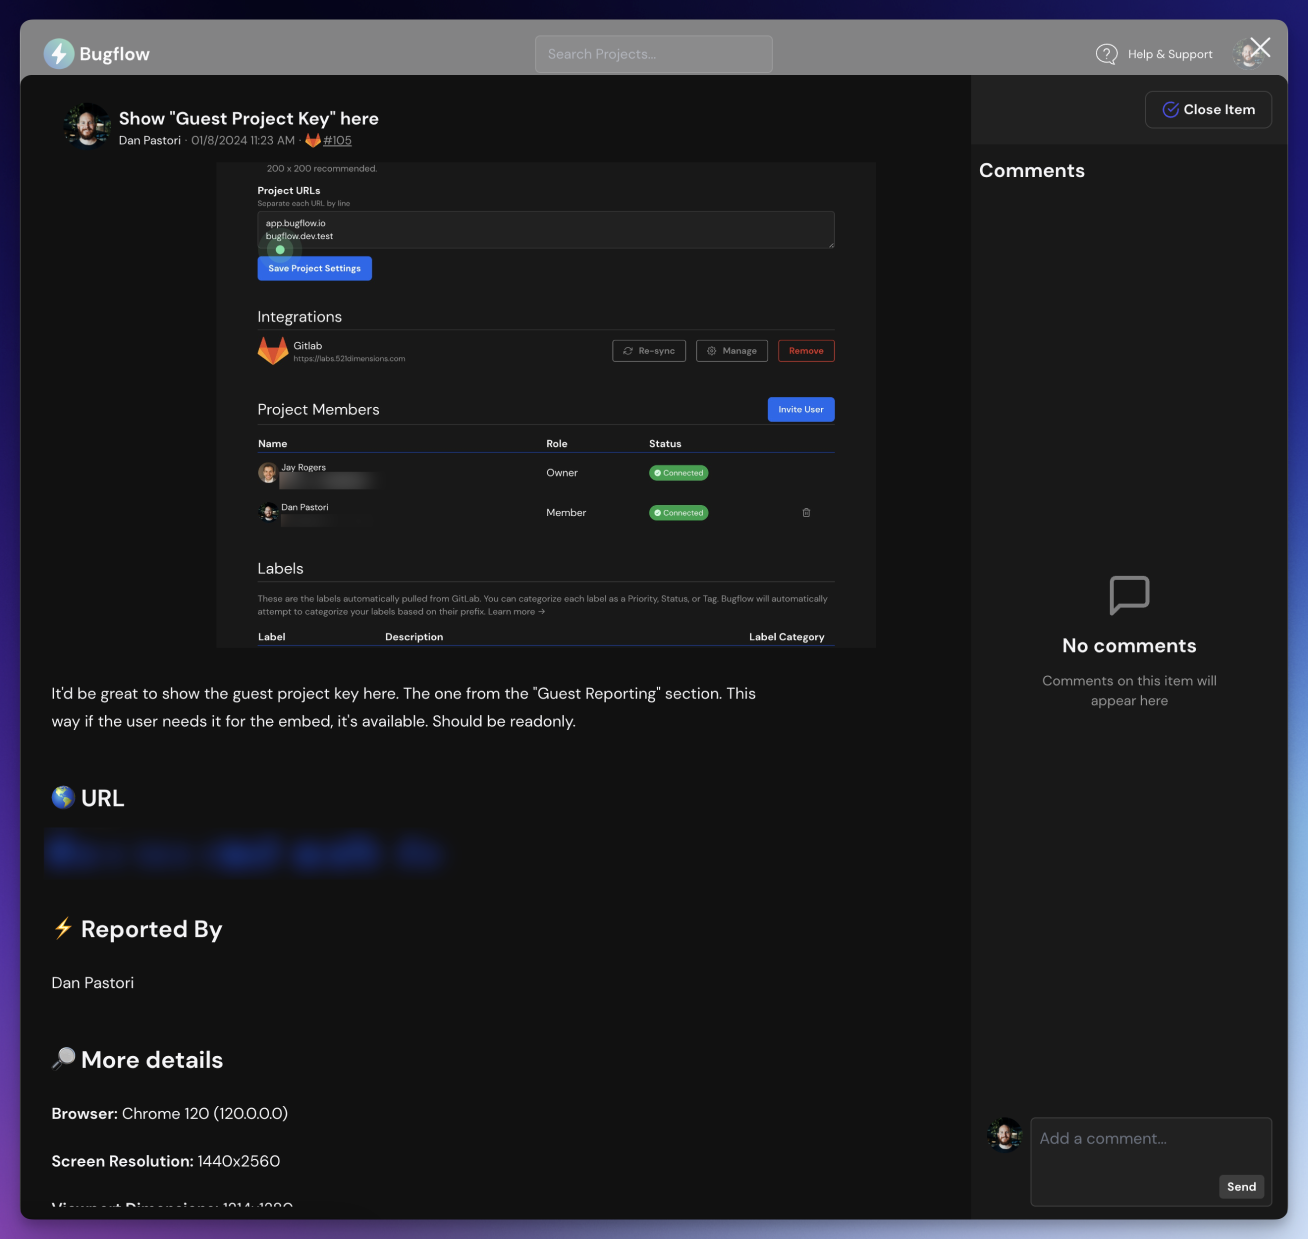Click the More details heading
The width and height of the screenshot is (1308, 1239).
click(x=152, y=1060)
